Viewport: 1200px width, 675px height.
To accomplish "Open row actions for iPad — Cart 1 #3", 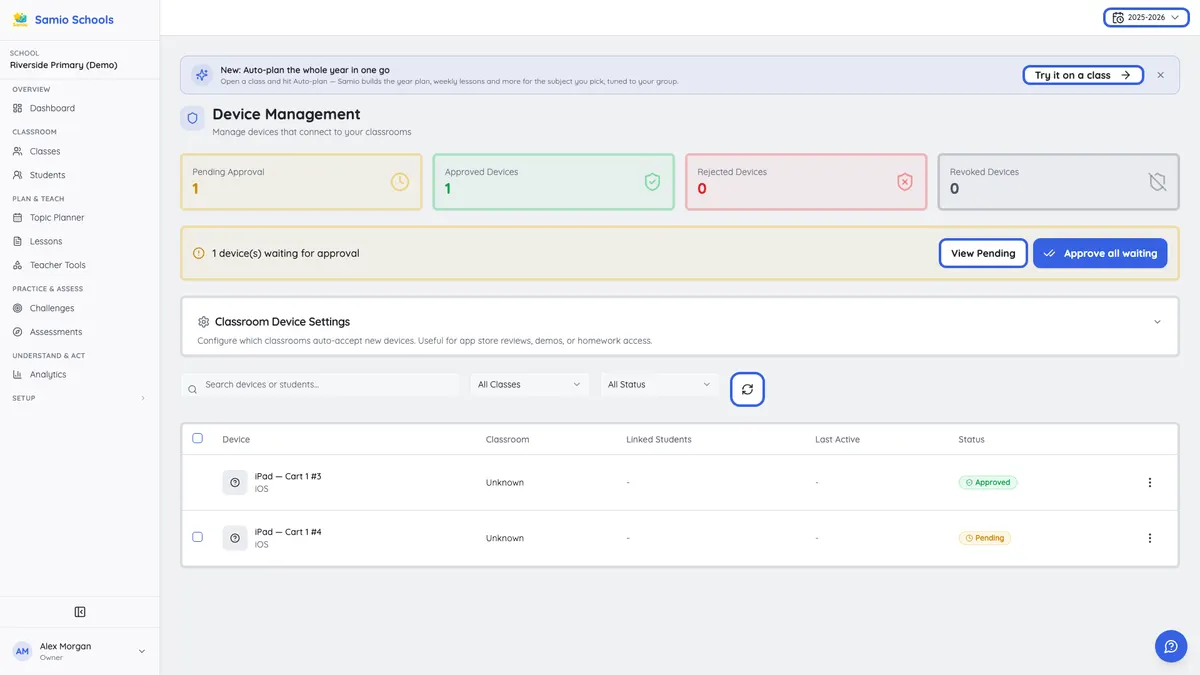I will point(1149,482).
